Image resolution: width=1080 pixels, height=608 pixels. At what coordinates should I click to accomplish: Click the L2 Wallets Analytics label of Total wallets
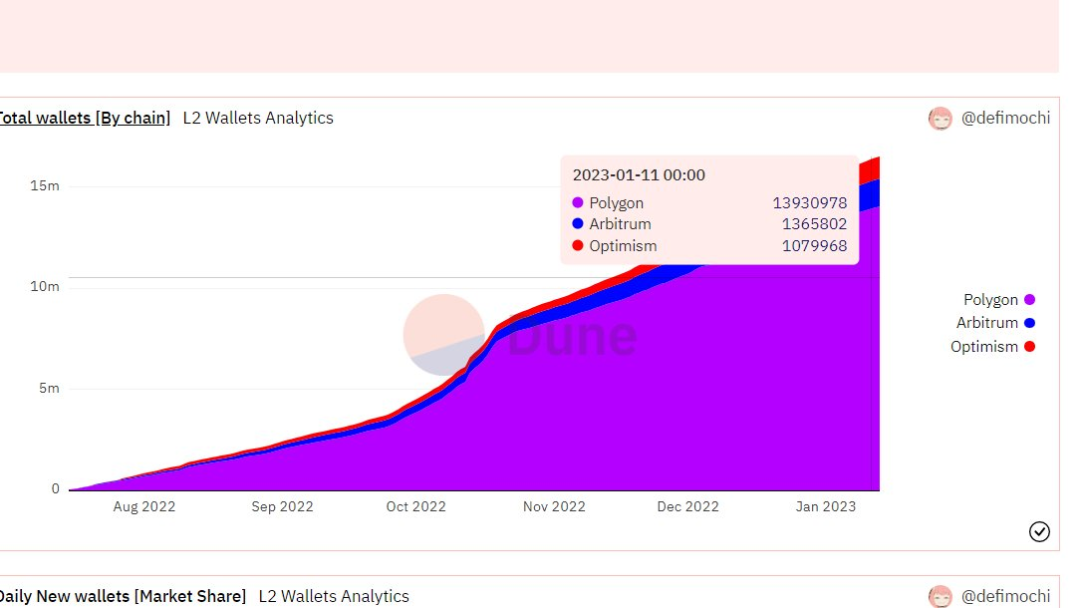[258, 118]
